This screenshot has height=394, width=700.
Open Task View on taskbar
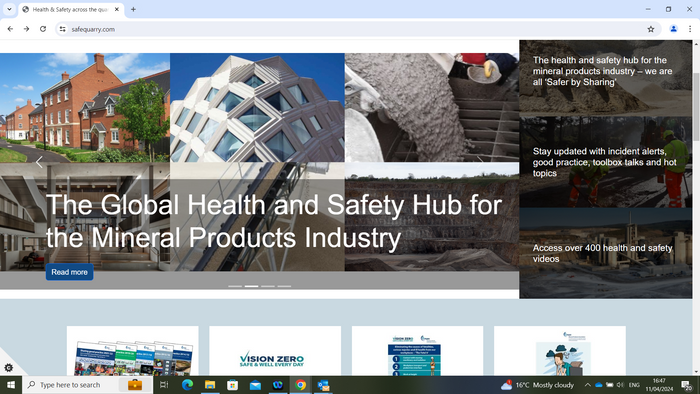coord(164,385)
